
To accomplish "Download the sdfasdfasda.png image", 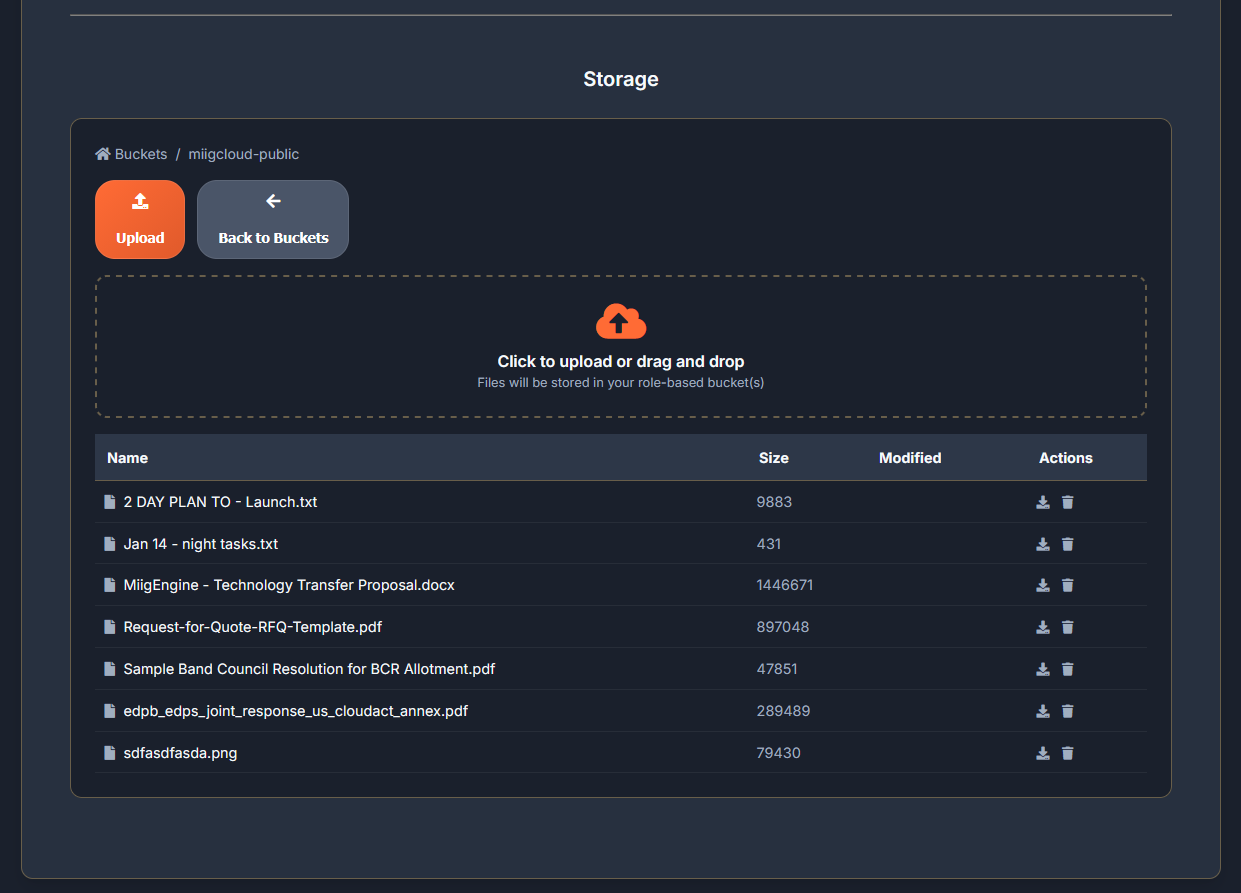I will pos(1043,753).
